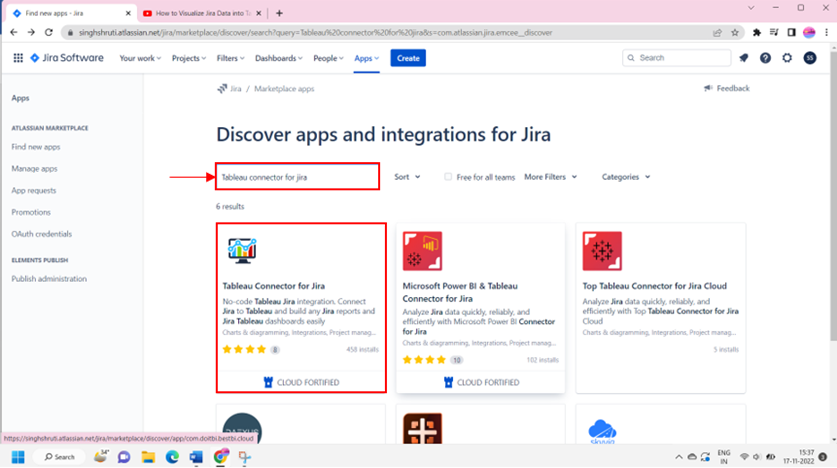Viewport: 837px width, 468px height.
Task: Open the Dashboards menu
Action: tap(278, 58)
